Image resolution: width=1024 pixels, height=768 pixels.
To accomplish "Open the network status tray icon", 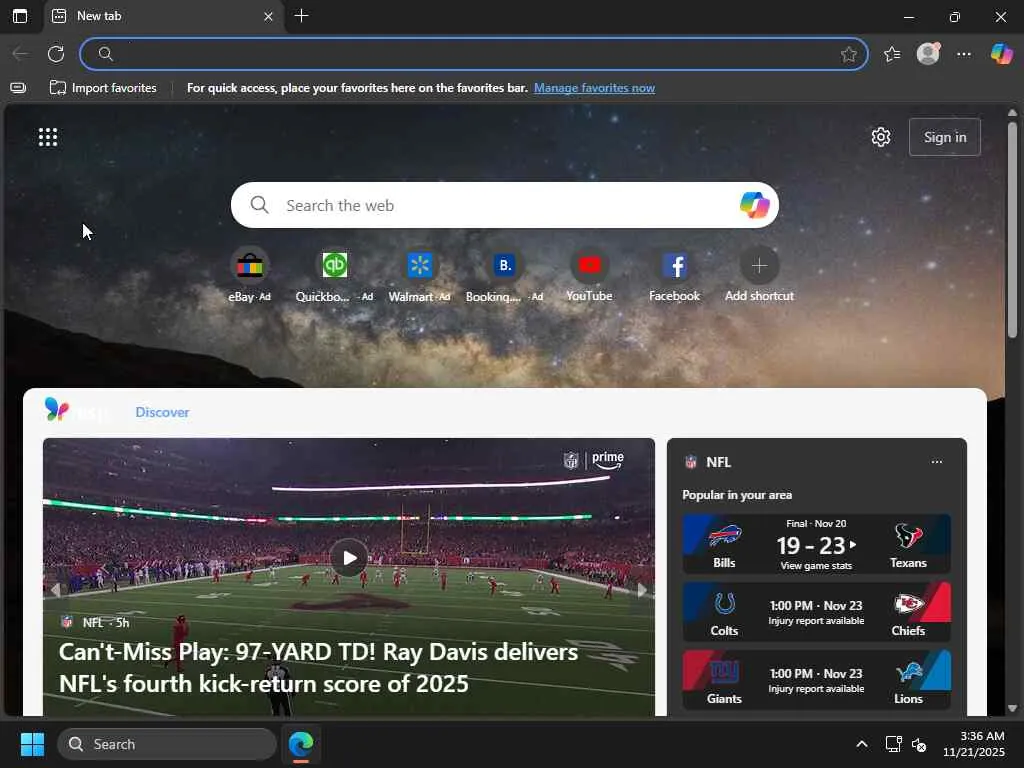I will [x=893, y=744].
